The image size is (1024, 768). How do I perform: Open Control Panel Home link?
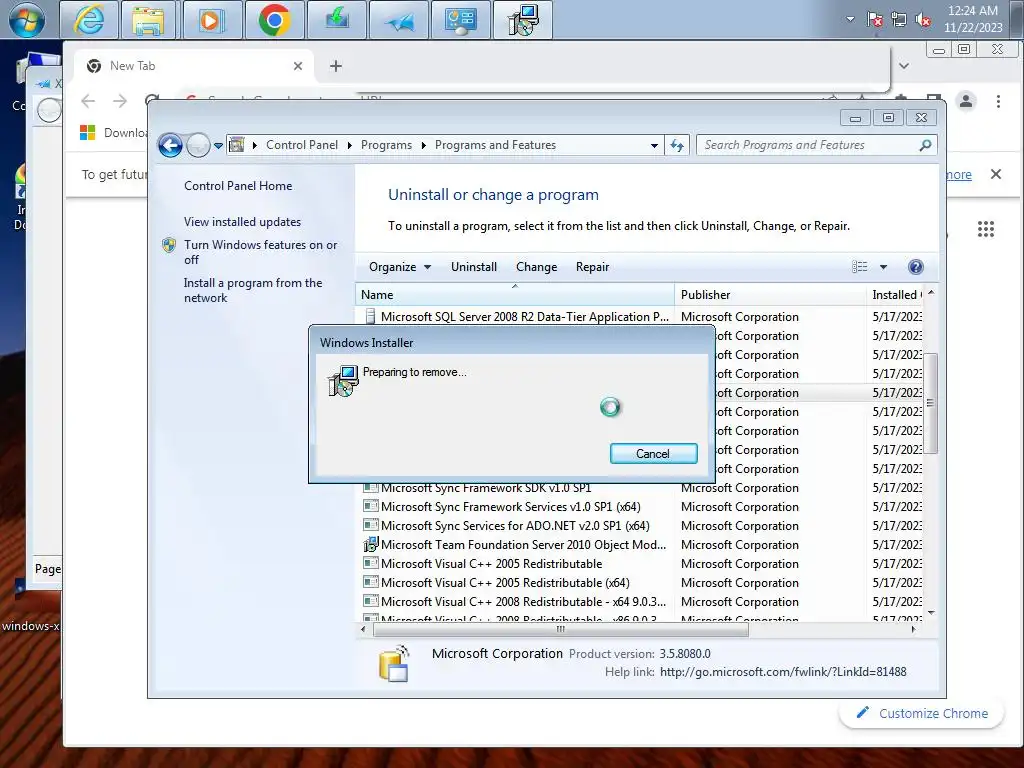tap(238, 185)
